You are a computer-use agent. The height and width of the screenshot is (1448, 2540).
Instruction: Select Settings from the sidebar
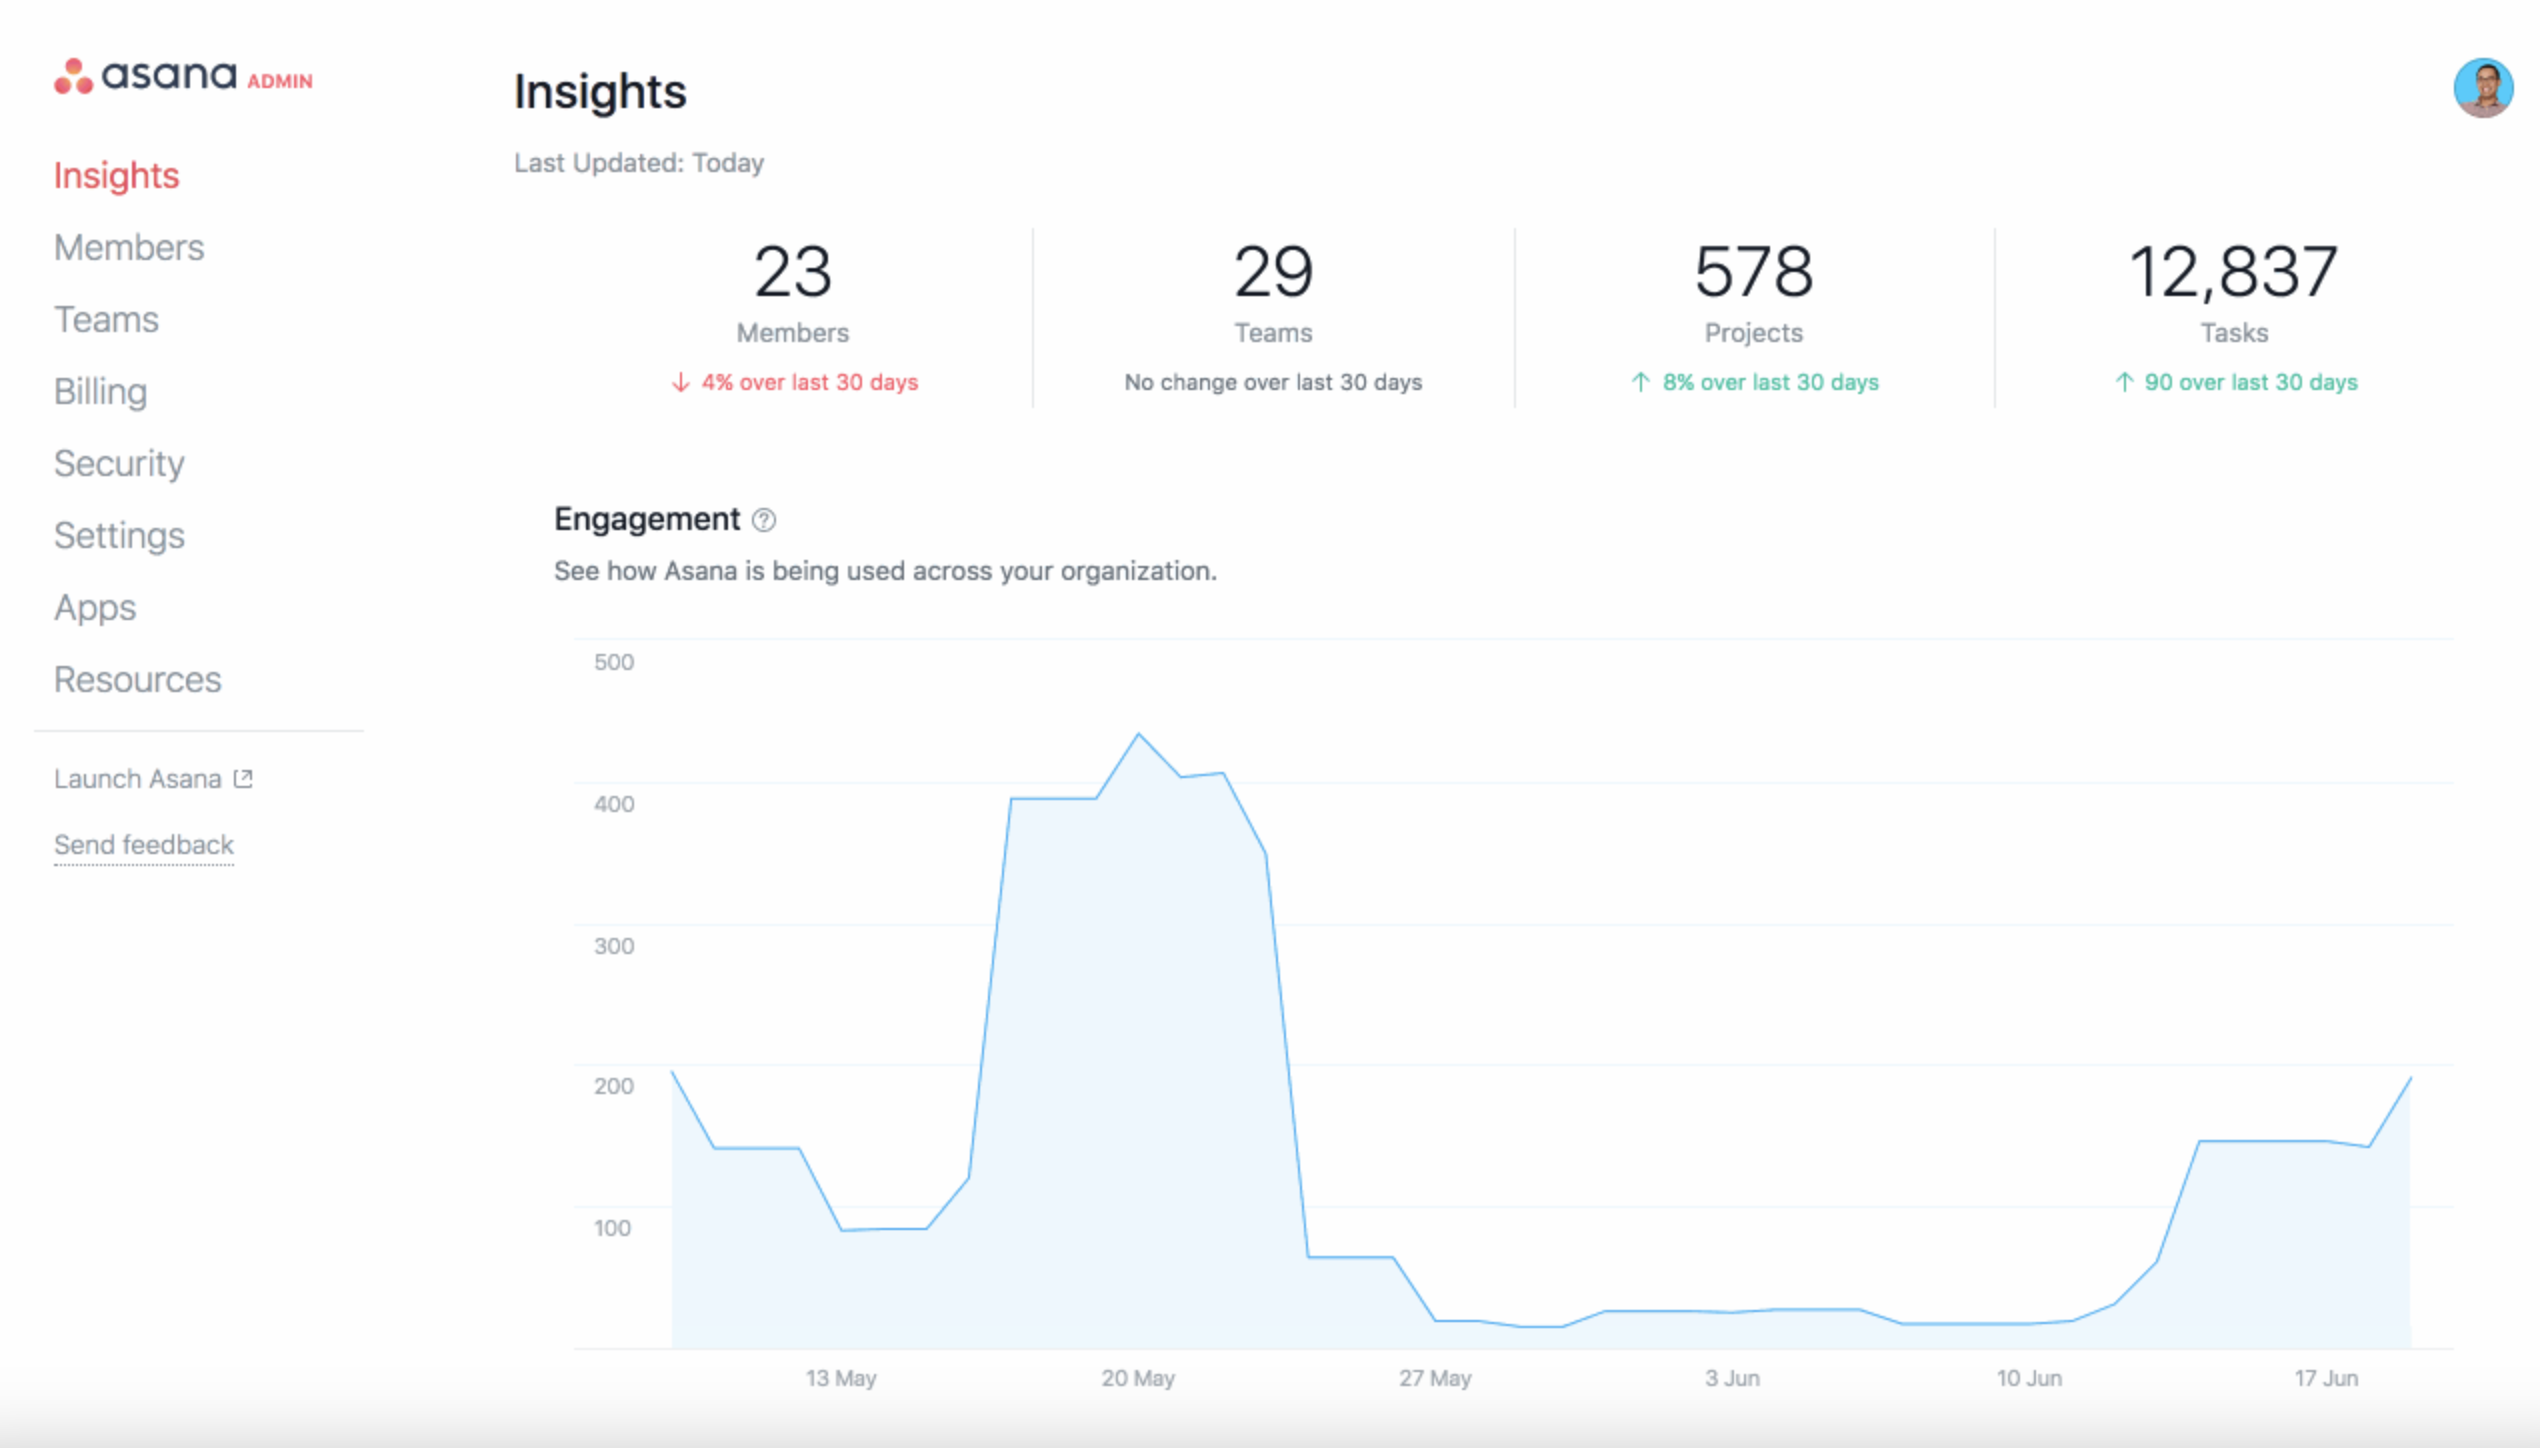(x=119, y=536)
